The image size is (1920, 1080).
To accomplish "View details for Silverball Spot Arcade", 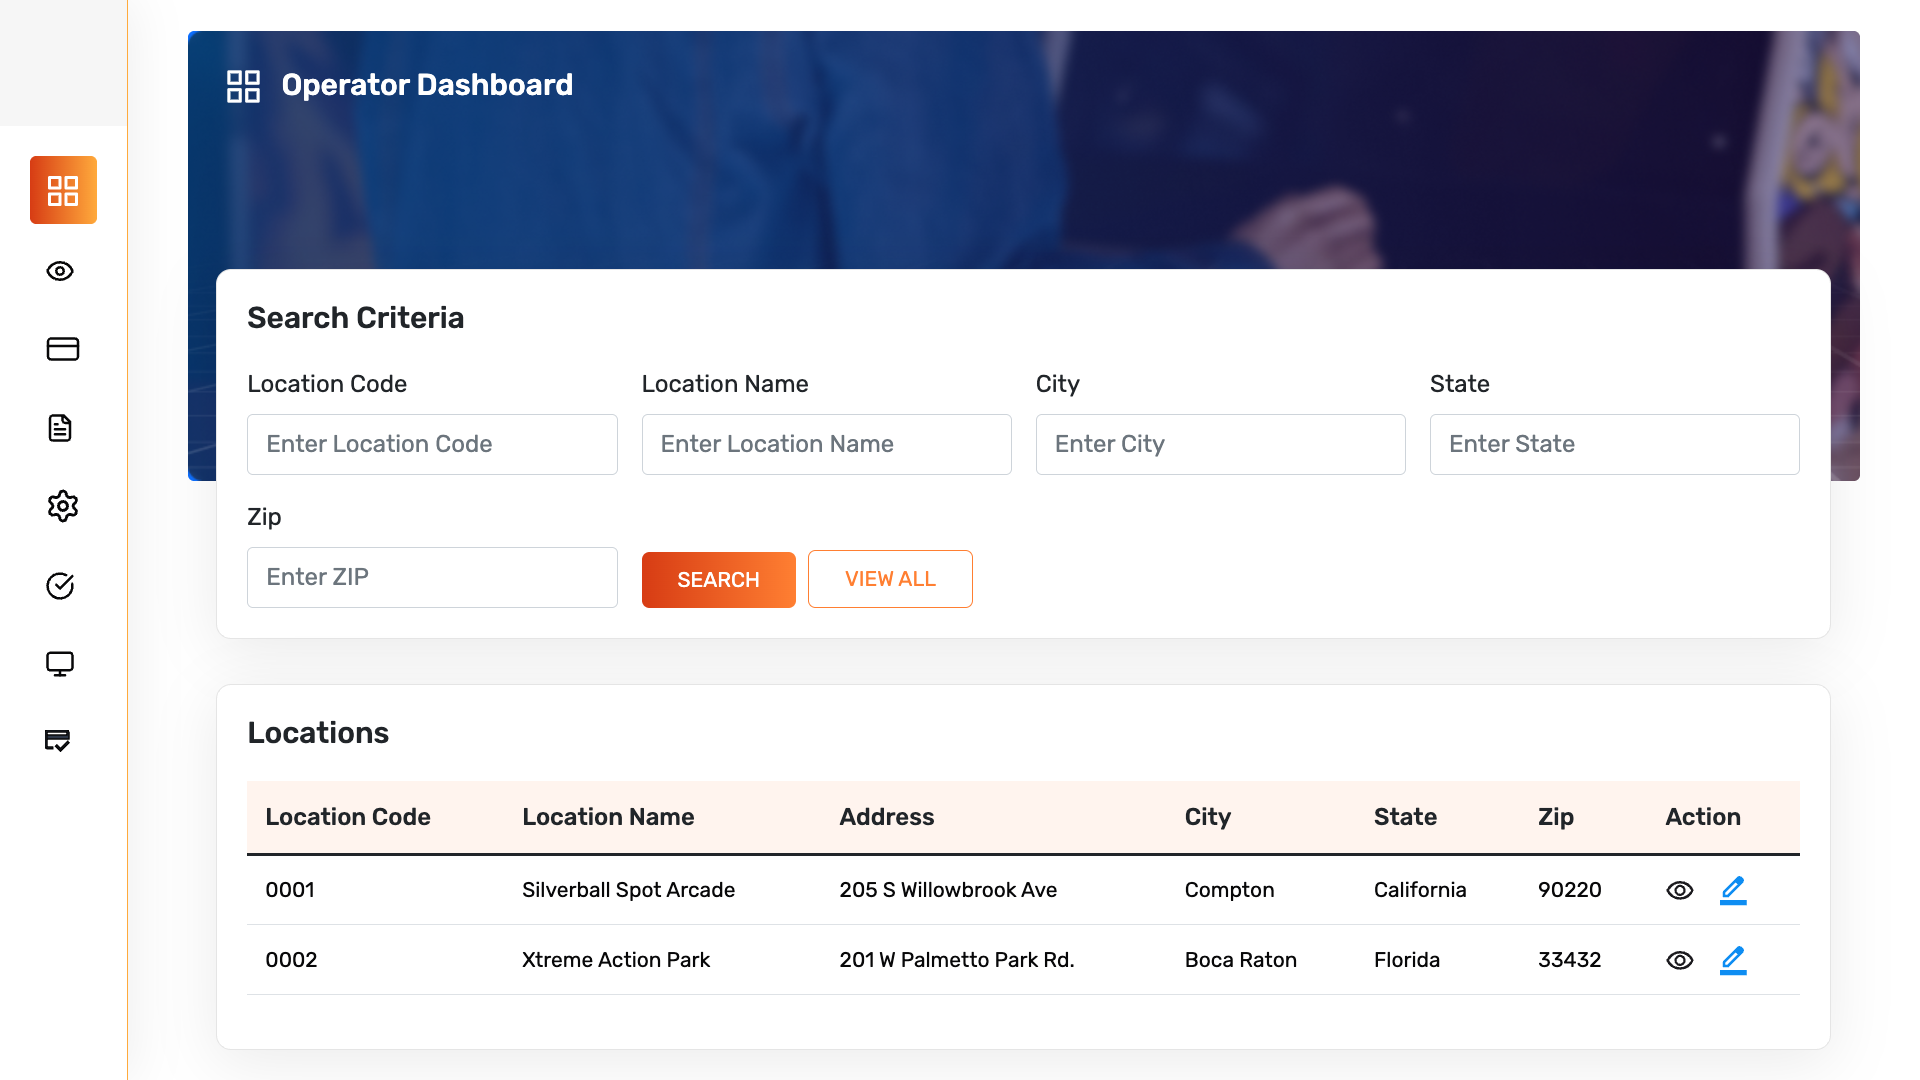I will 1679,890.
